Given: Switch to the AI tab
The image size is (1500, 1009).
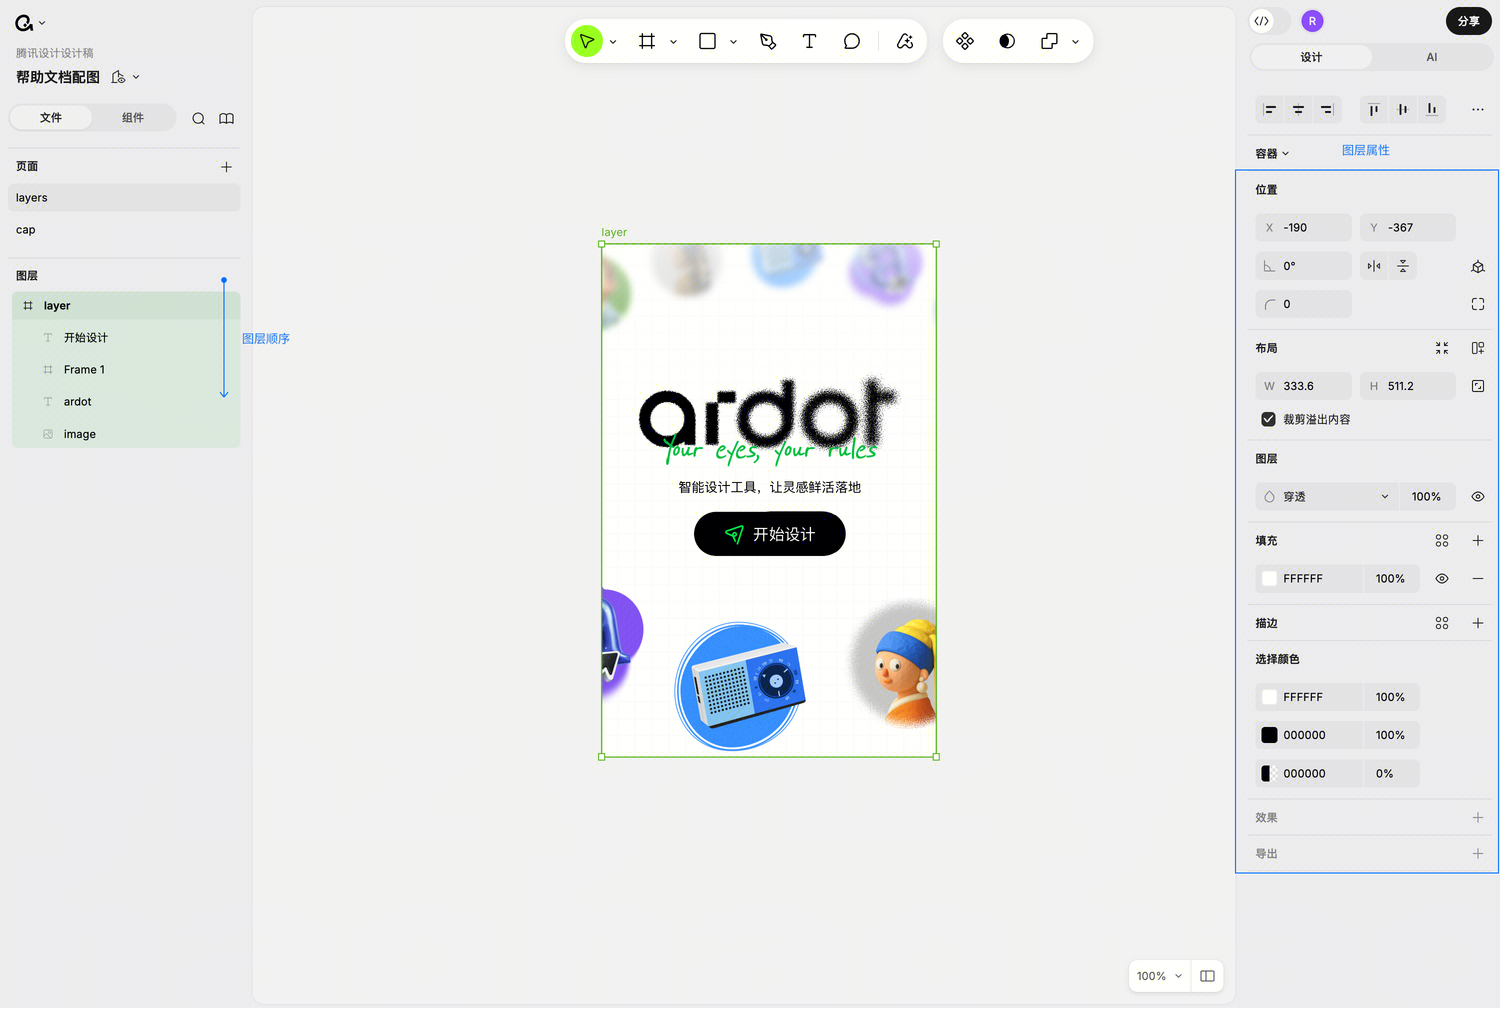Looking at the screenshot, I should pos(1431,57).
